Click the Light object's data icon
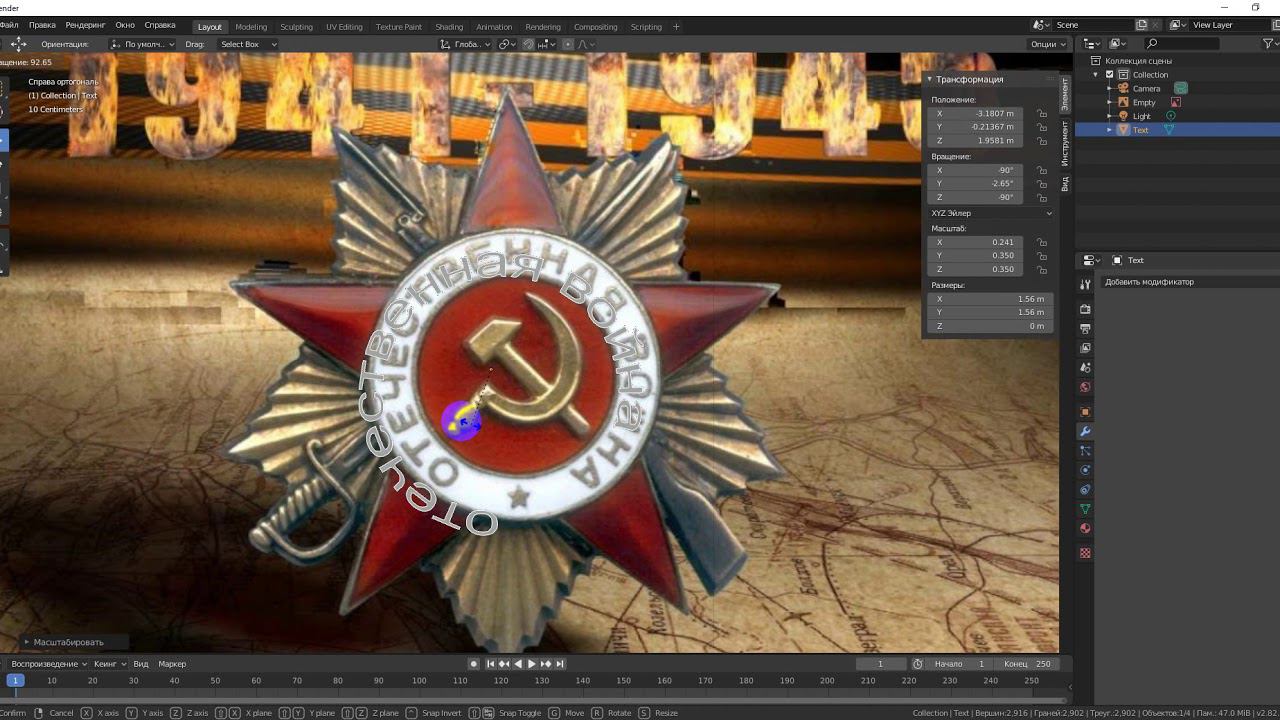The width and height of the screenshot is (1280, 720). tap(1170, 116)
